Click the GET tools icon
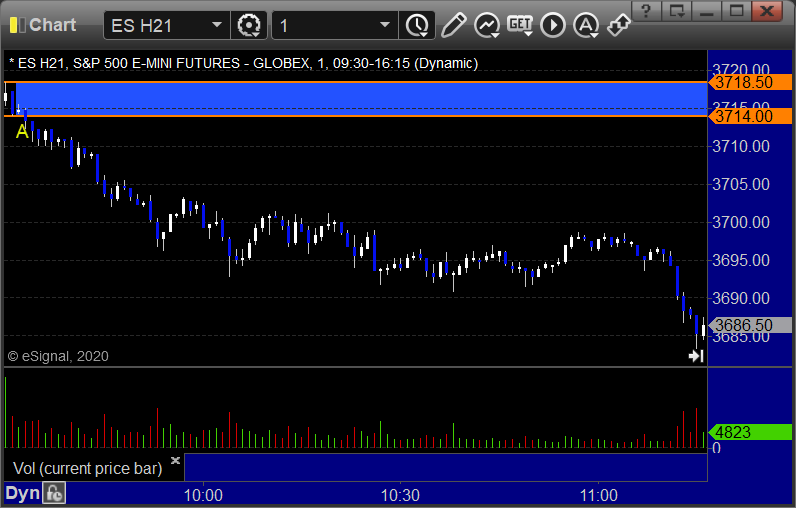Screen dimensions: 796x508 520,25
